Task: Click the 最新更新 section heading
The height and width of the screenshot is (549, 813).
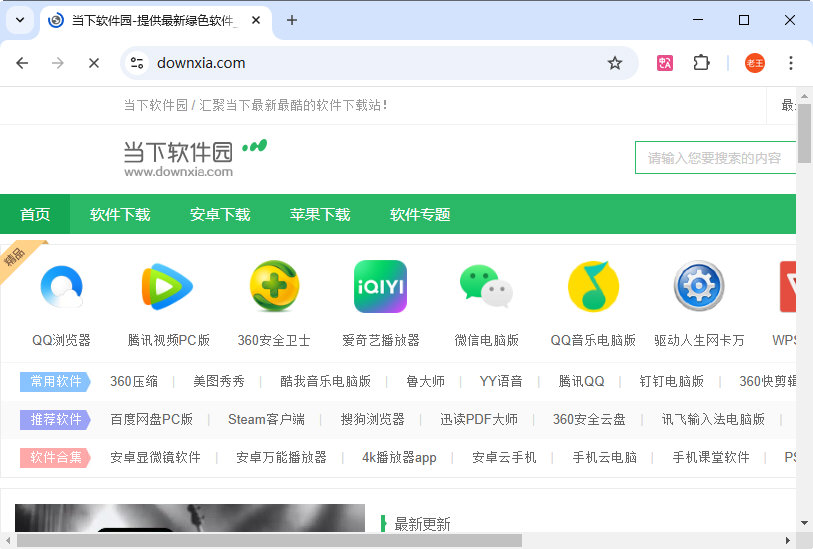Action: point(422,524)
